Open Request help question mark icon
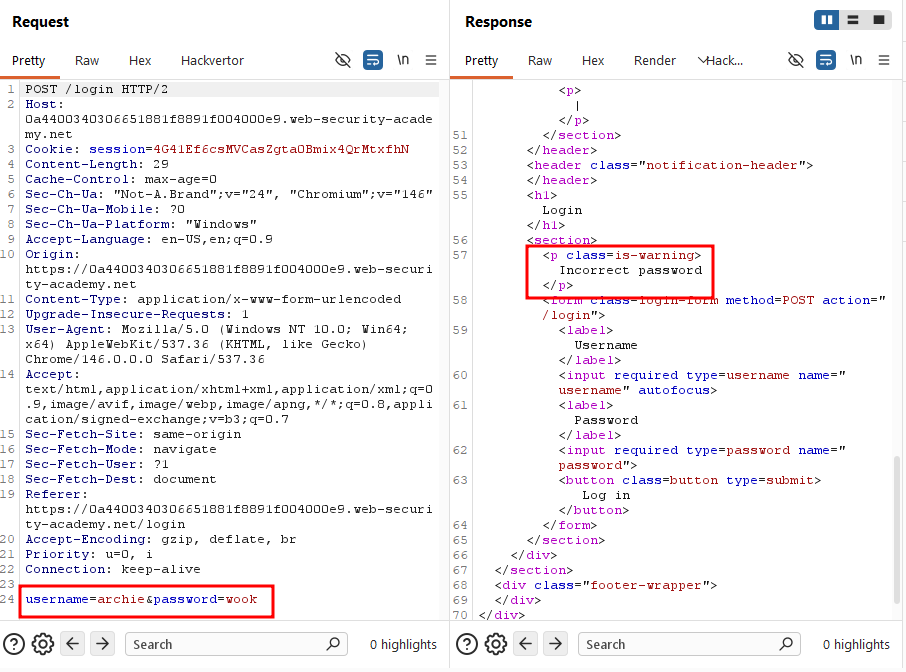The image size is (906, 672). tap(14, 644)
